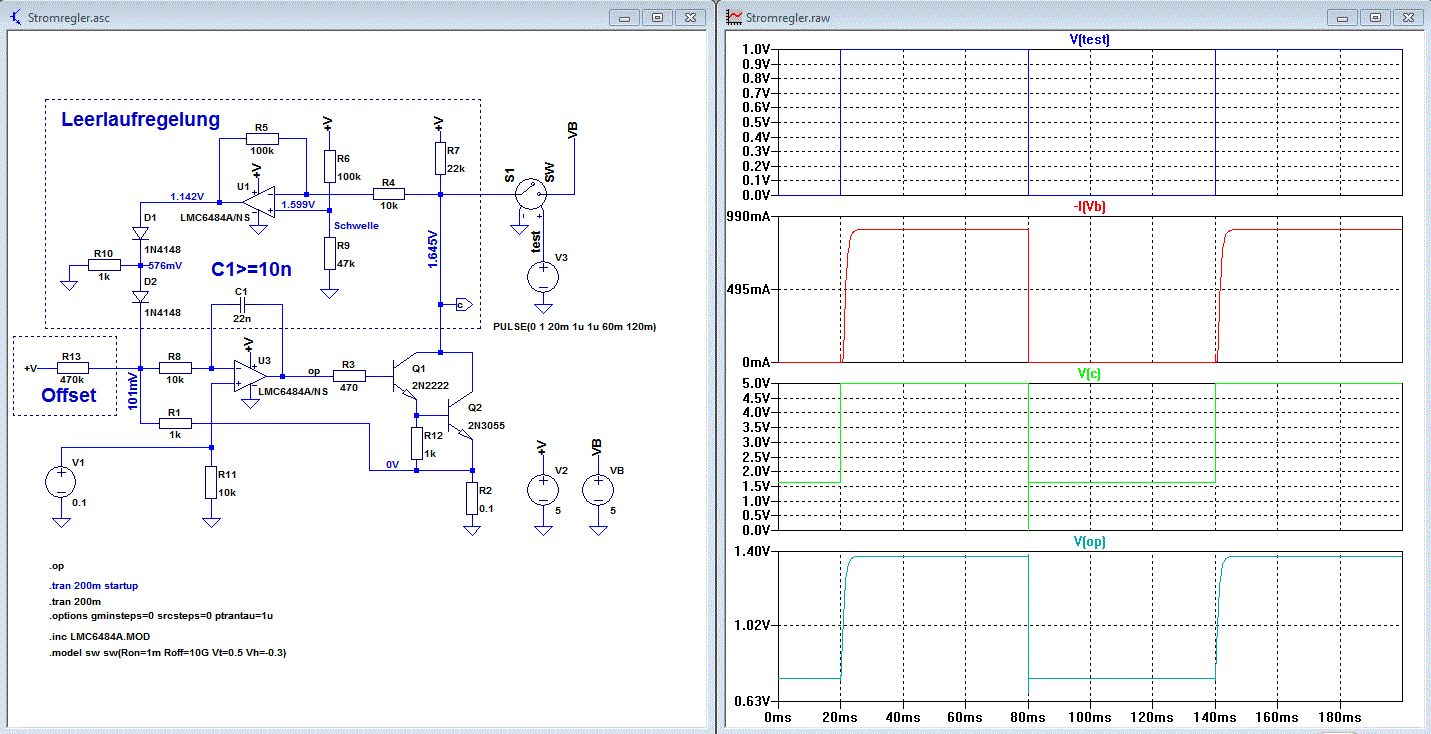
Task: Click the 100ms time axis label
Action: tap(1089, 718)
